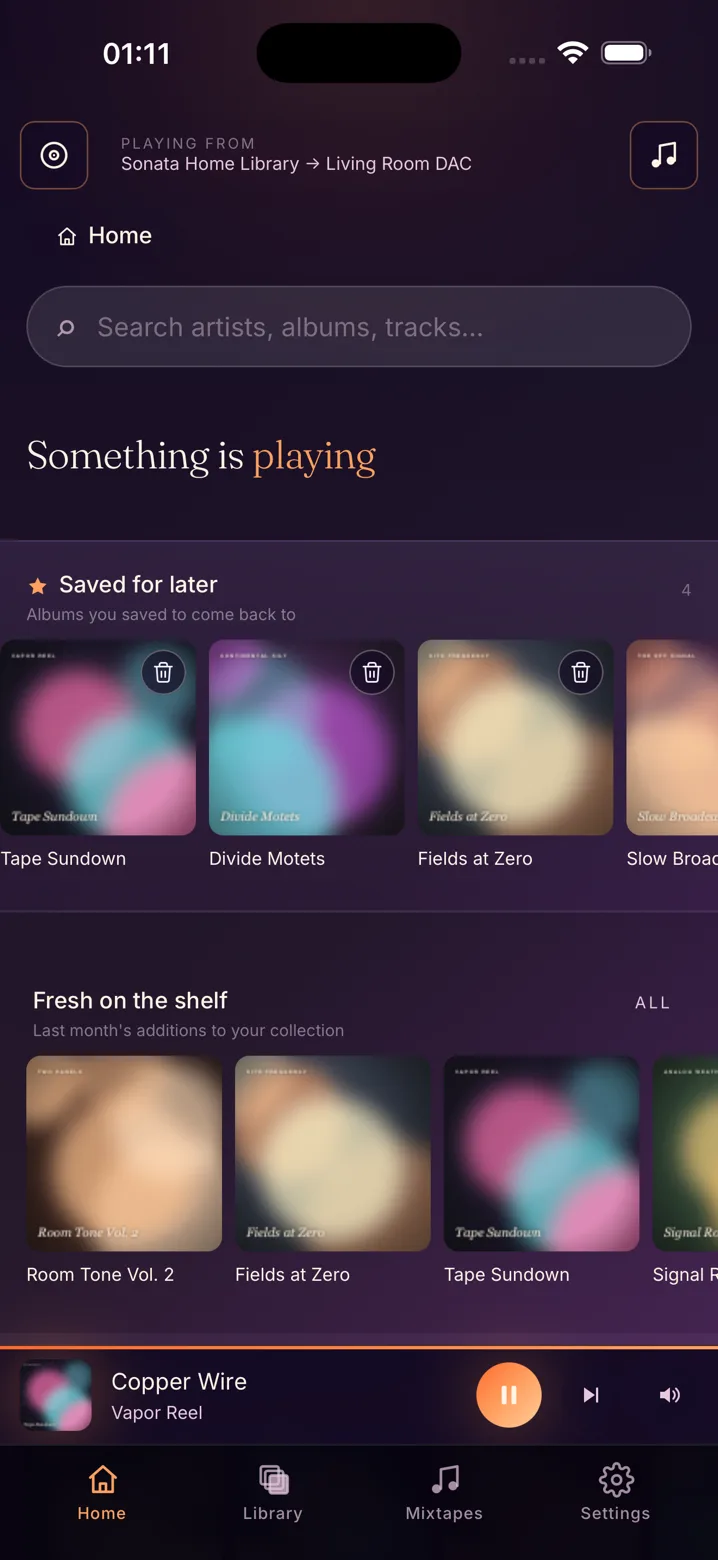The width and height of the screenshot is (718, 1560).
Task: Open the Settings gear tab
Action: 615,1492
